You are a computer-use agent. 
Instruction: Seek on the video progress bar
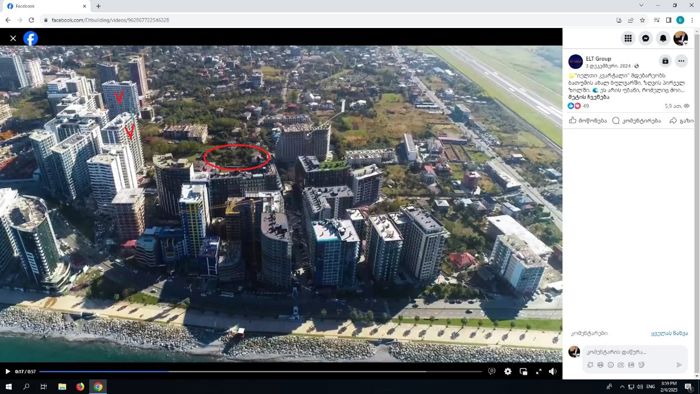(x=261, y=371)
